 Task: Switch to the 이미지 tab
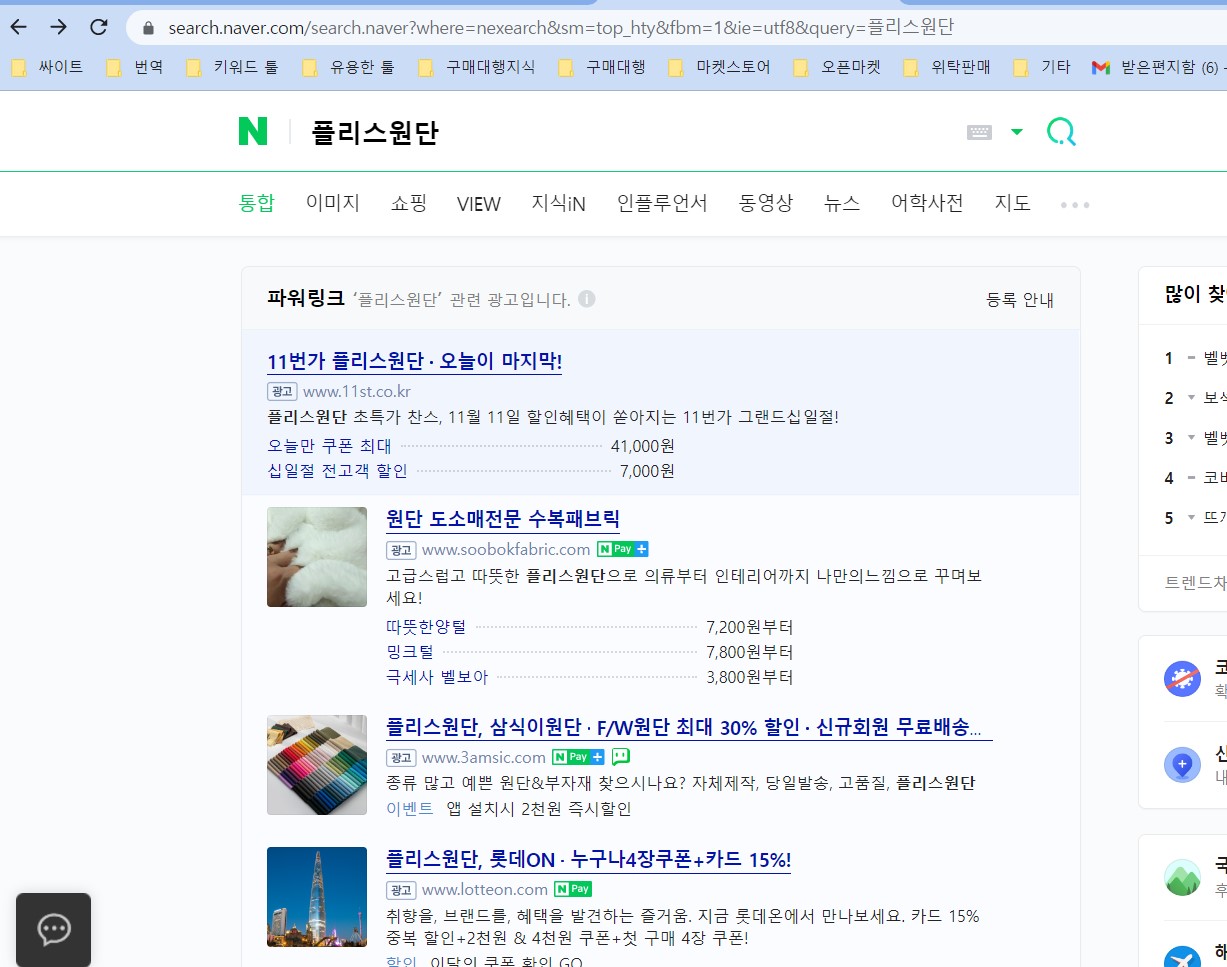333,203
